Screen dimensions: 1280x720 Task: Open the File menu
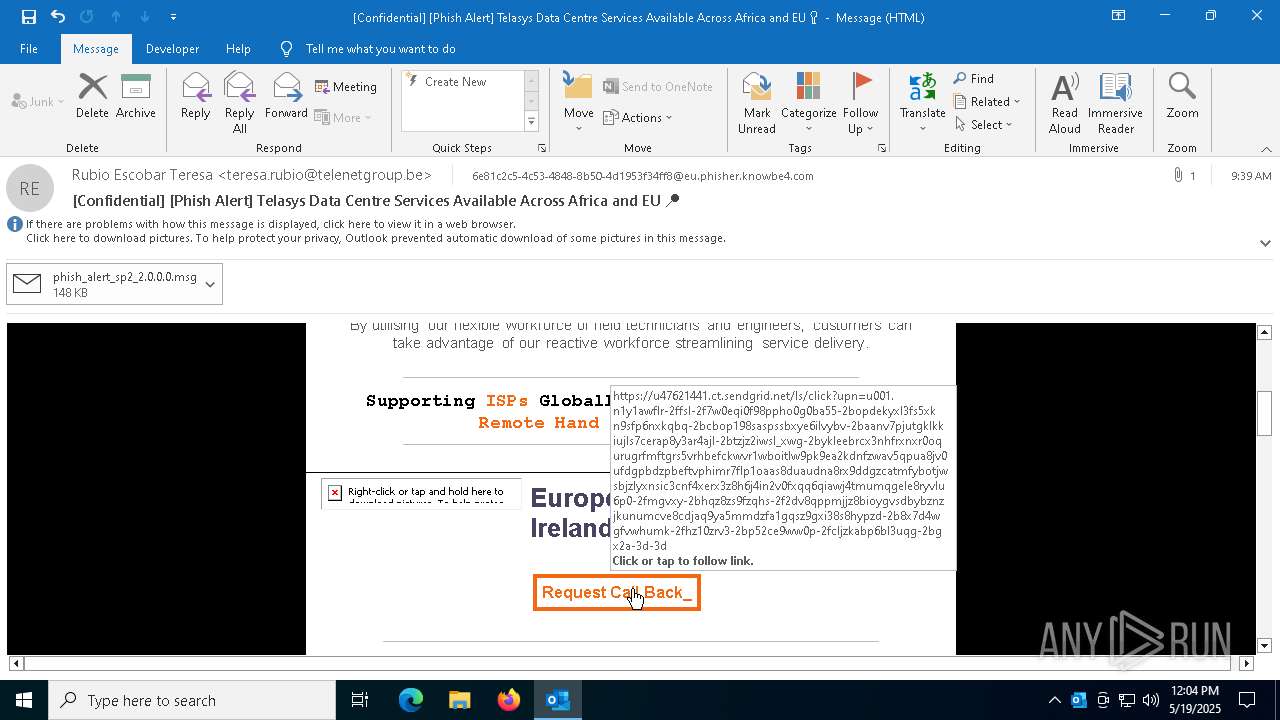click(x=29, y=48)
